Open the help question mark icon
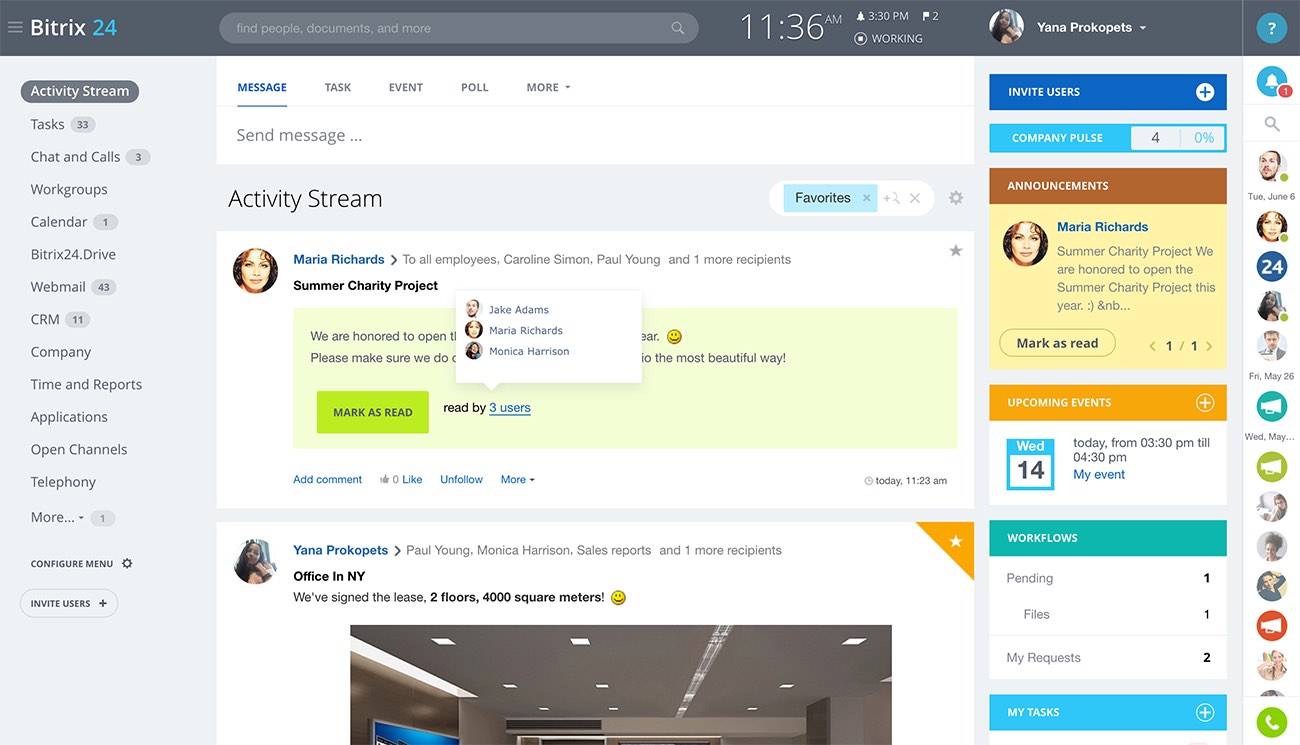 point(1271,28)
